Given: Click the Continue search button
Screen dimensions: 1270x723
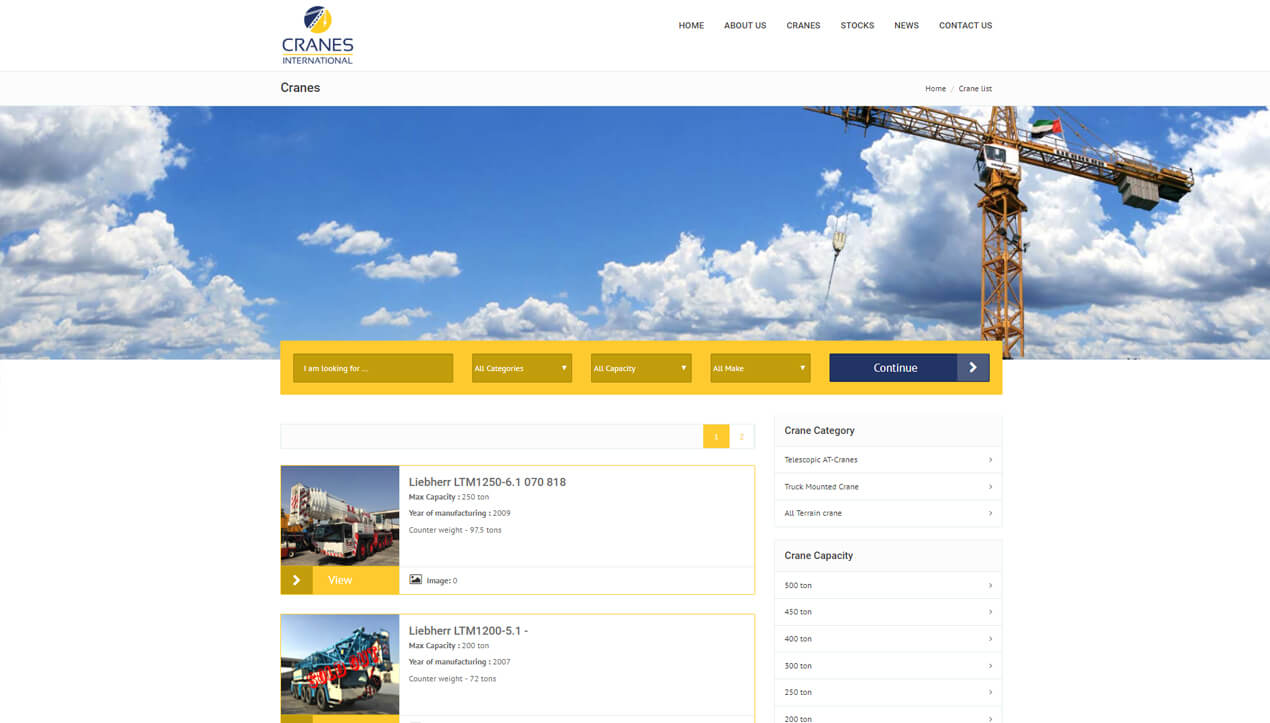Looking at the screenshot, I should coord(909,368).
